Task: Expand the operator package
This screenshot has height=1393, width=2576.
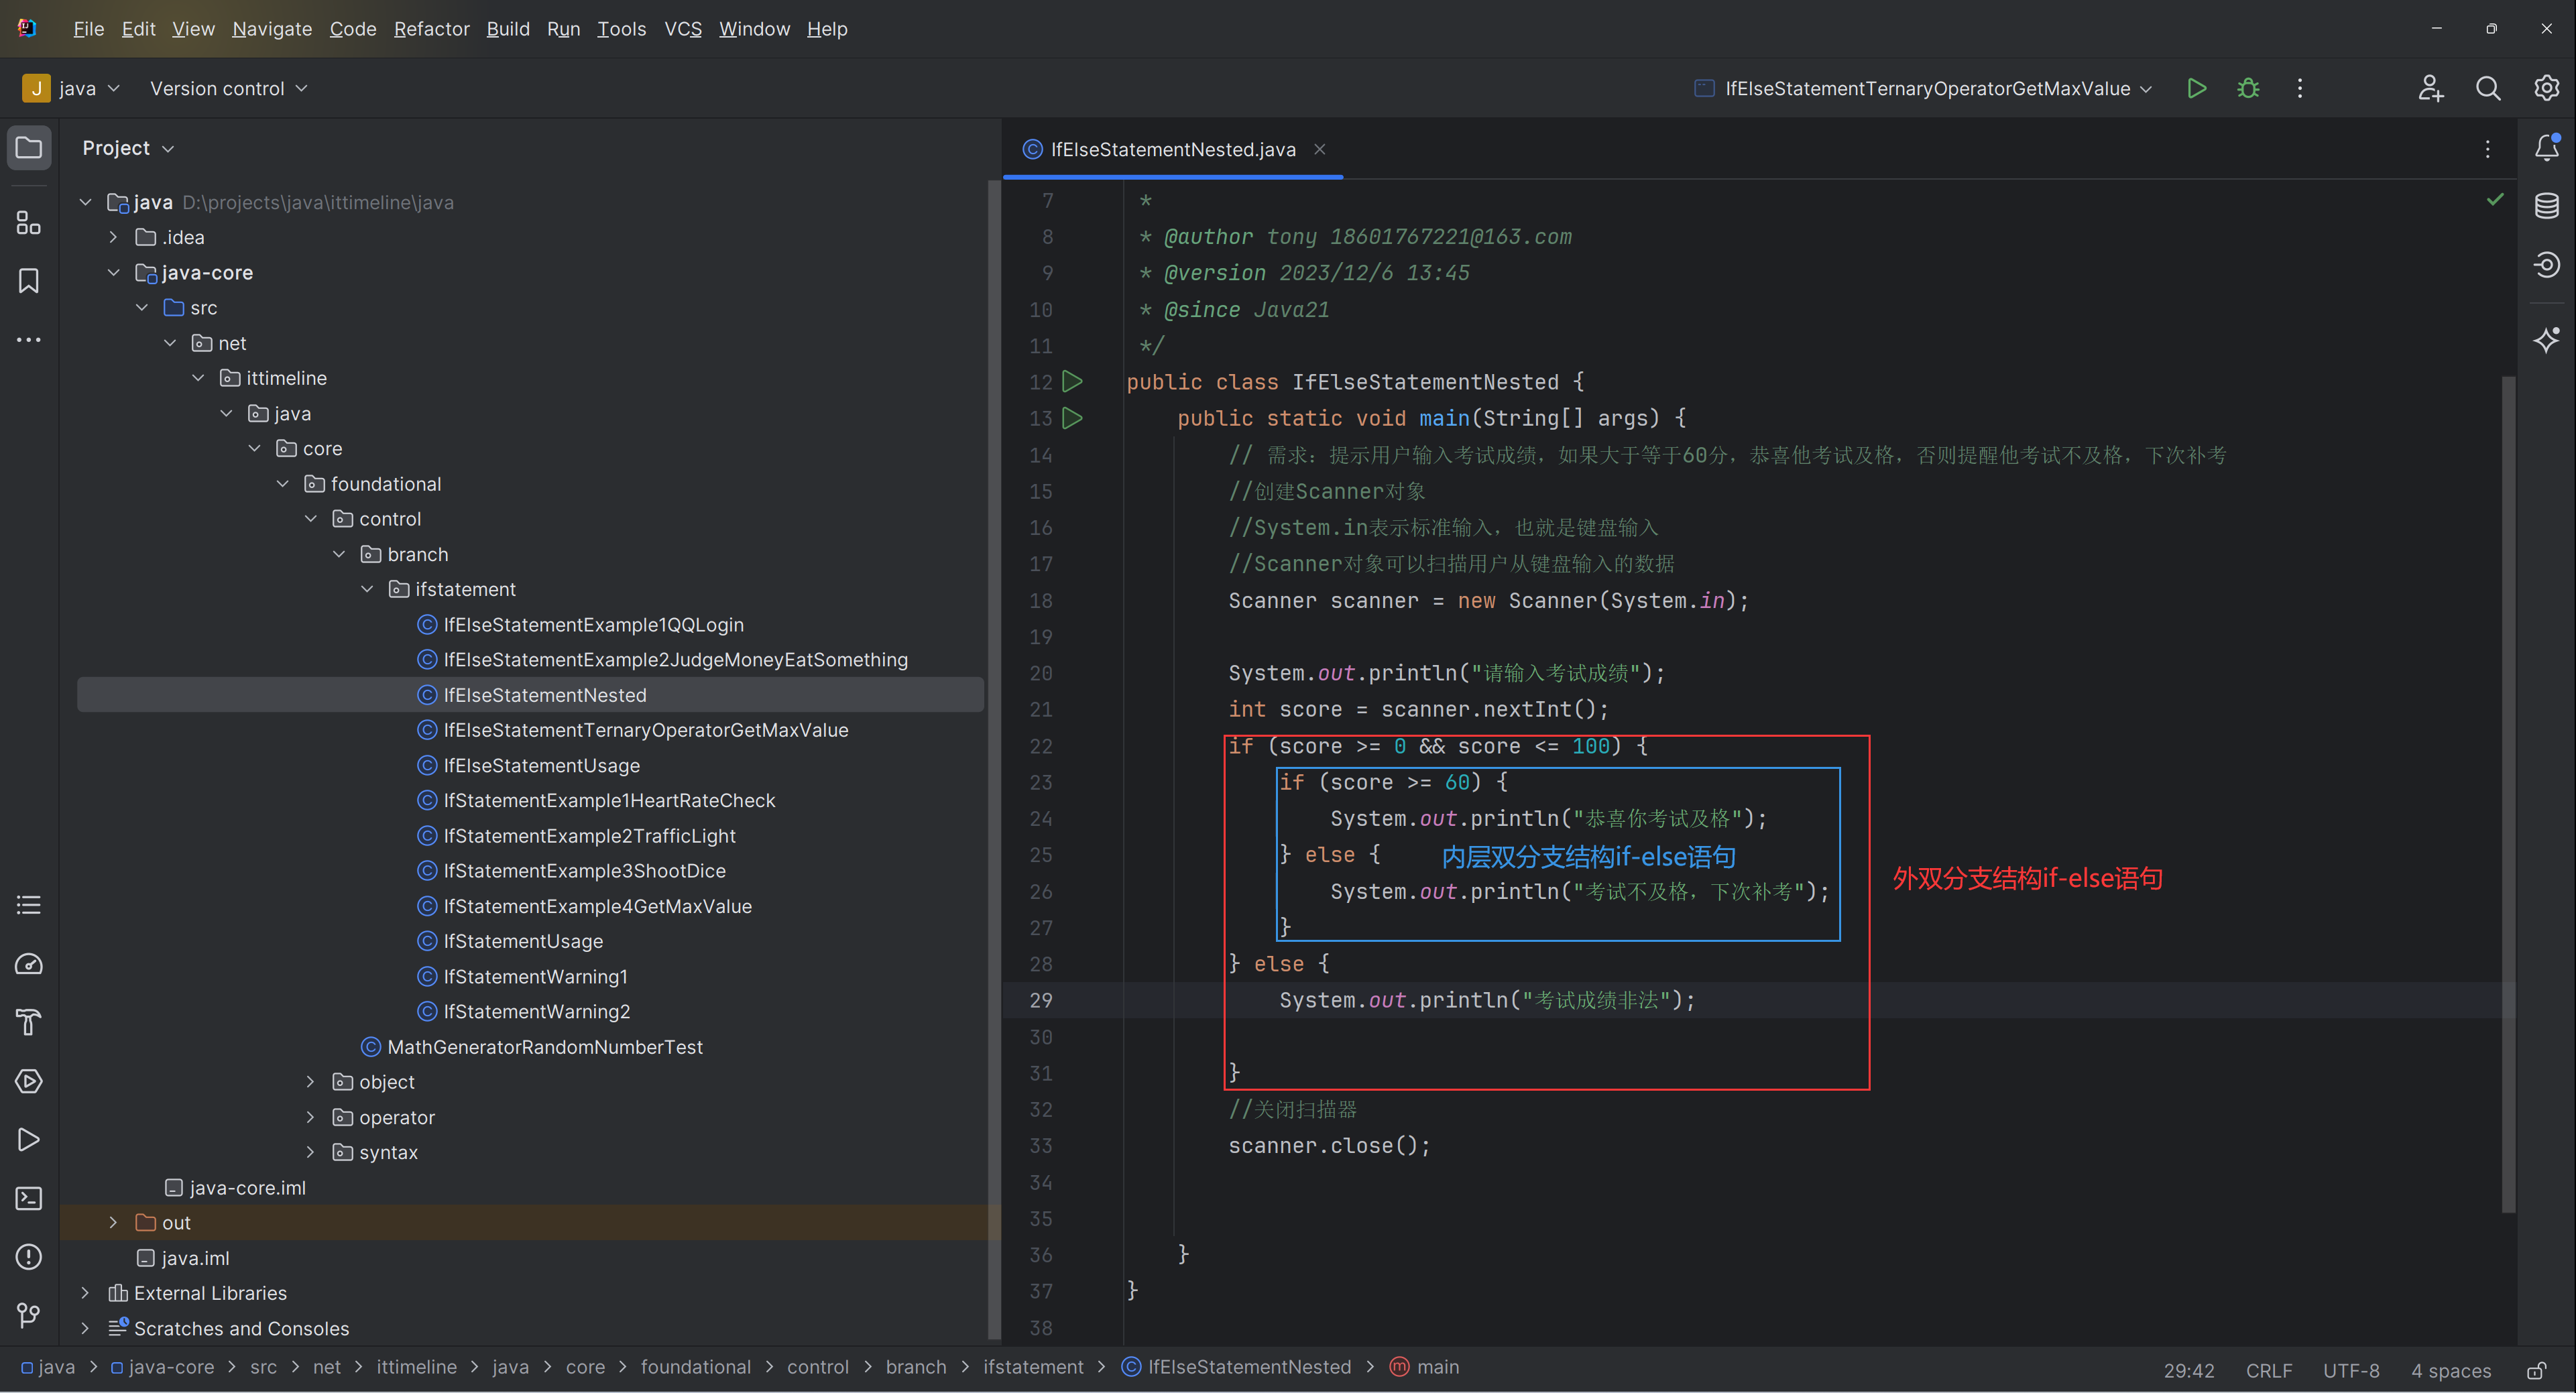Action: pyautogui.click(x=310, y=1117)
